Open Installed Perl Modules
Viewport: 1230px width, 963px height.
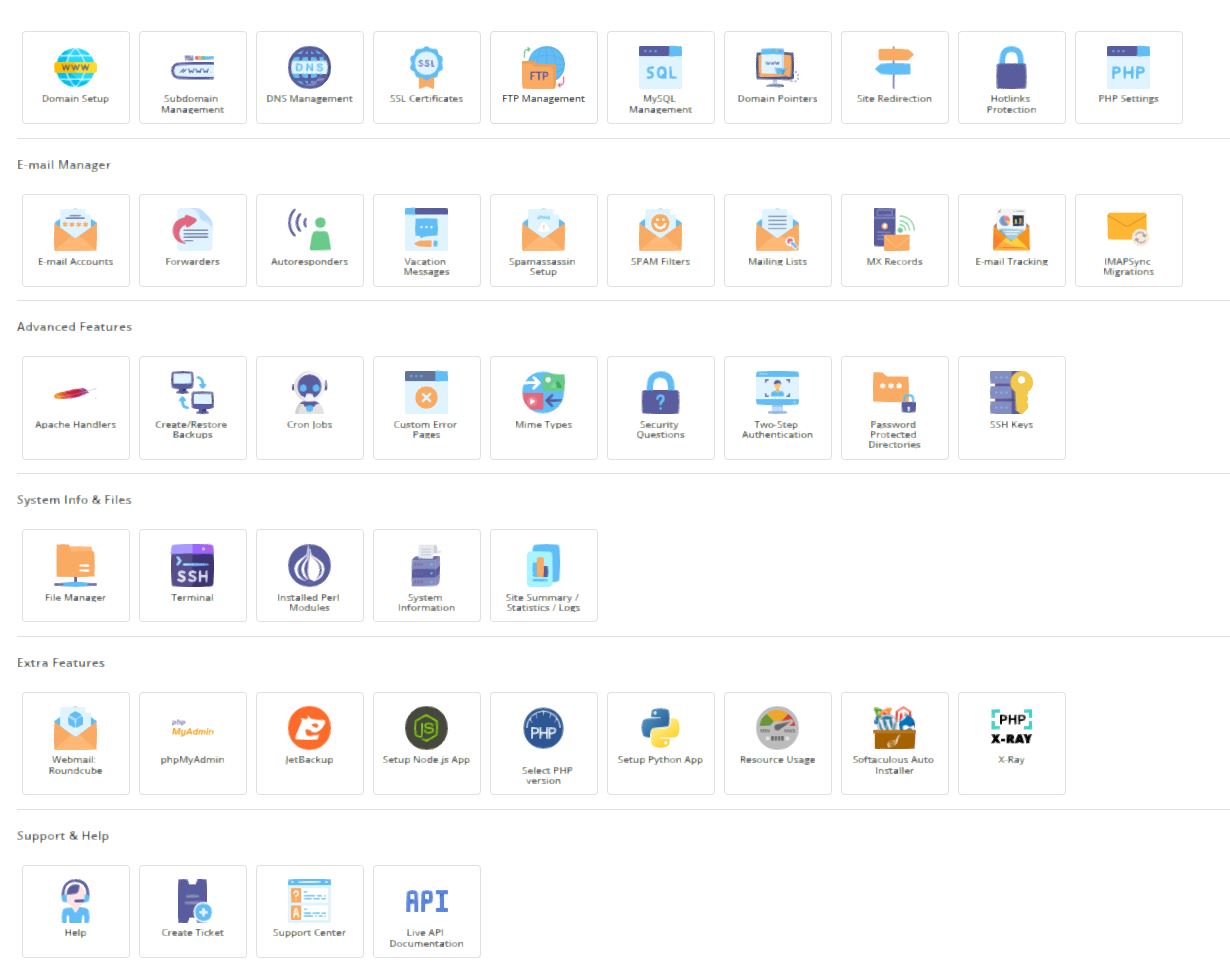tap(310, 575)
